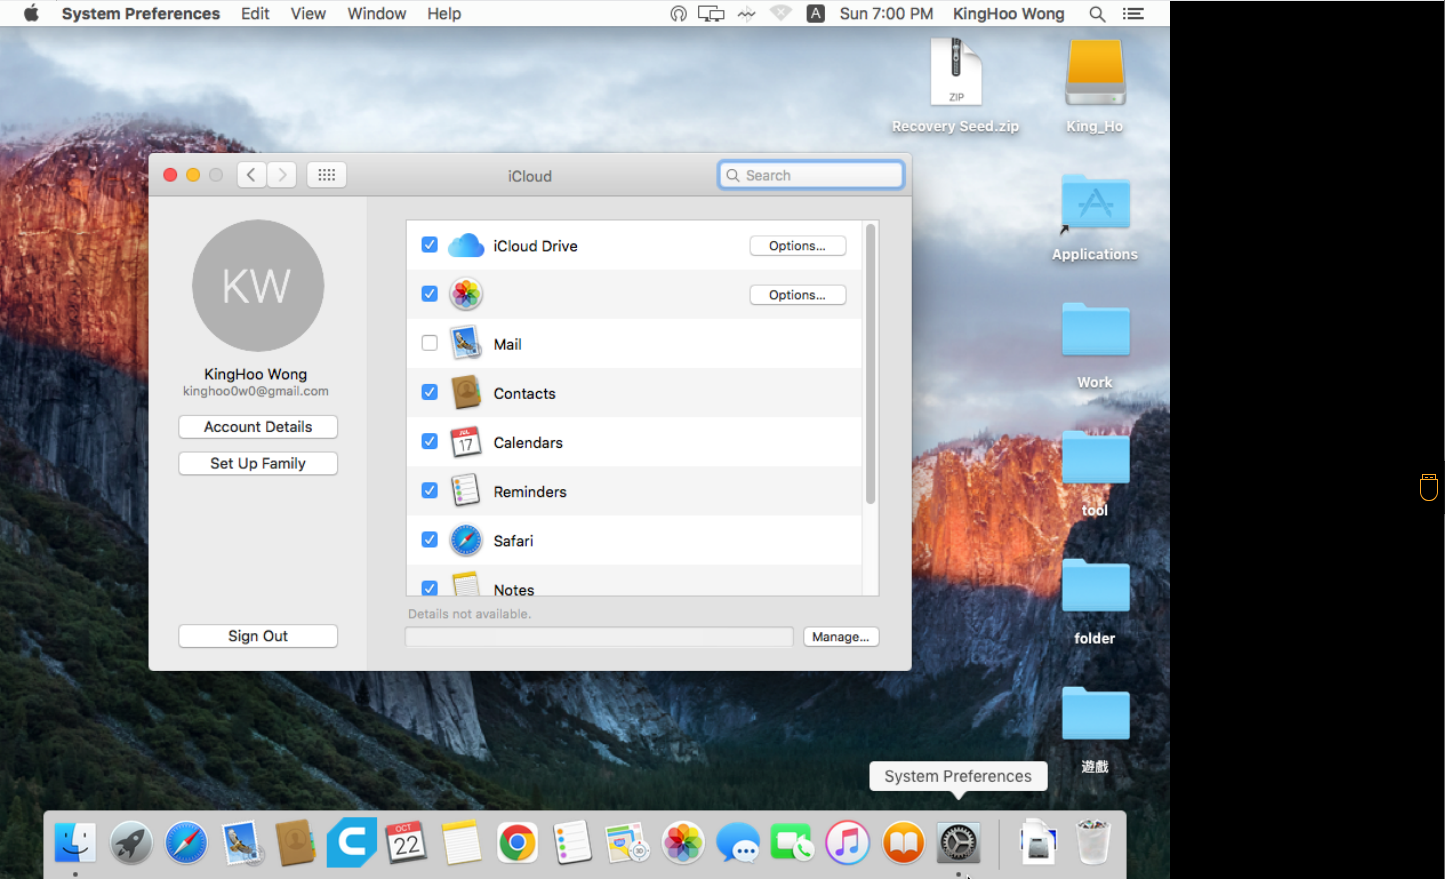Select the King_Ho drive on desktop
Image resolution: width=1445 pixels, height=879 pixels.
(x=1095, y=86)
